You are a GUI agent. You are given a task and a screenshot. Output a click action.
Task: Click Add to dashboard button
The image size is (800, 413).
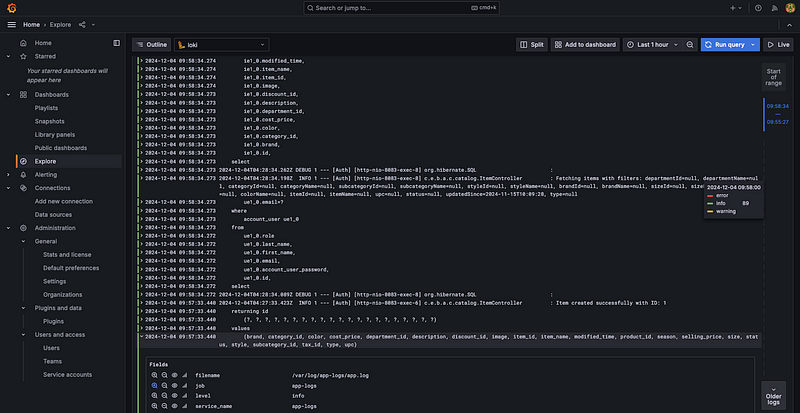coord(585,45)
